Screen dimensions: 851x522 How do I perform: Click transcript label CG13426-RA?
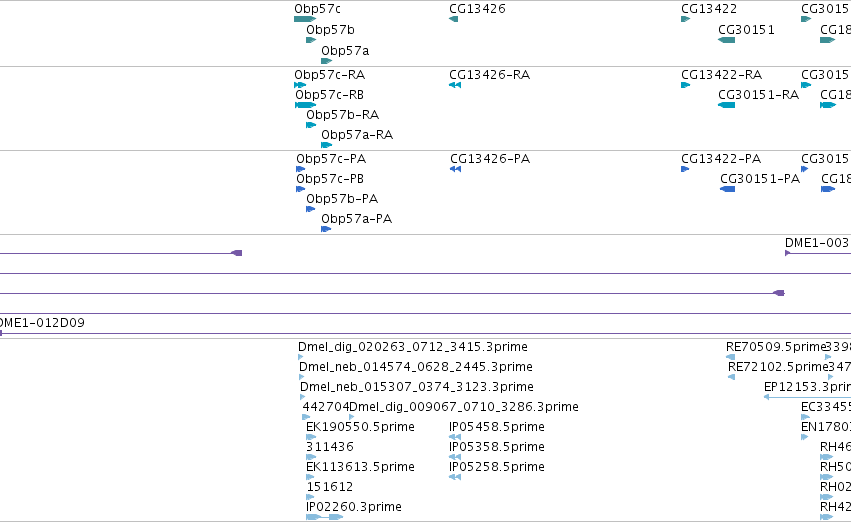[x=490, y=75]
